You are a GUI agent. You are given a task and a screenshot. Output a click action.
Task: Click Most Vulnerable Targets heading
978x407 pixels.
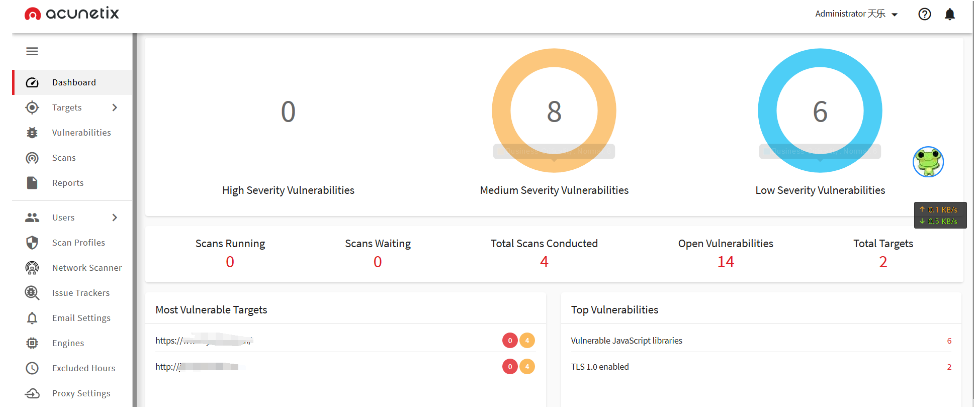click(x=211, y=309)
